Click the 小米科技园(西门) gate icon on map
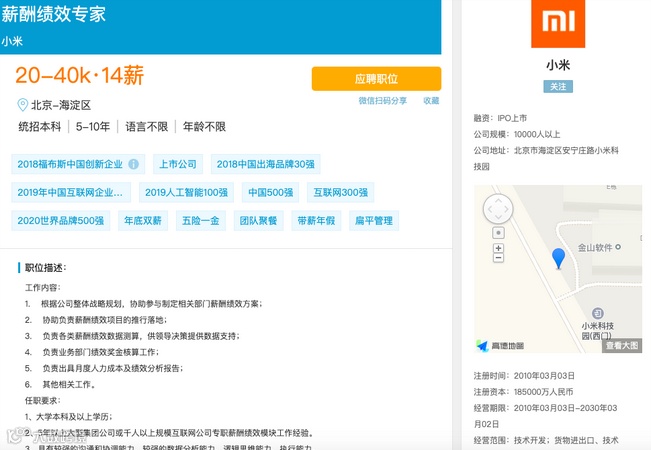 [x=597, y=313]
